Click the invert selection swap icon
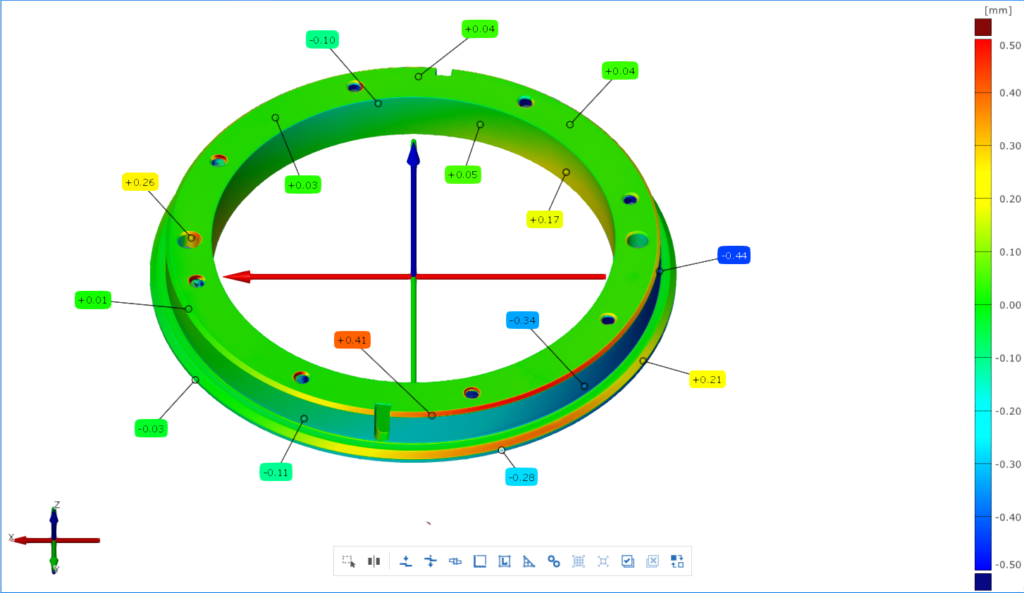 coord(677,561)
